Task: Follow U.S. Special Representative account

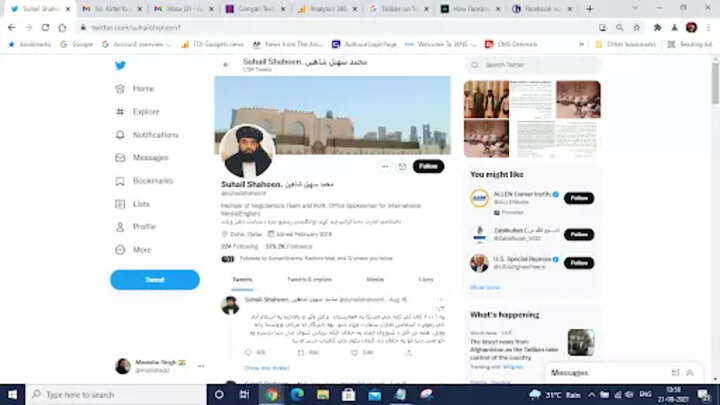Action: (x=579, y=263)
